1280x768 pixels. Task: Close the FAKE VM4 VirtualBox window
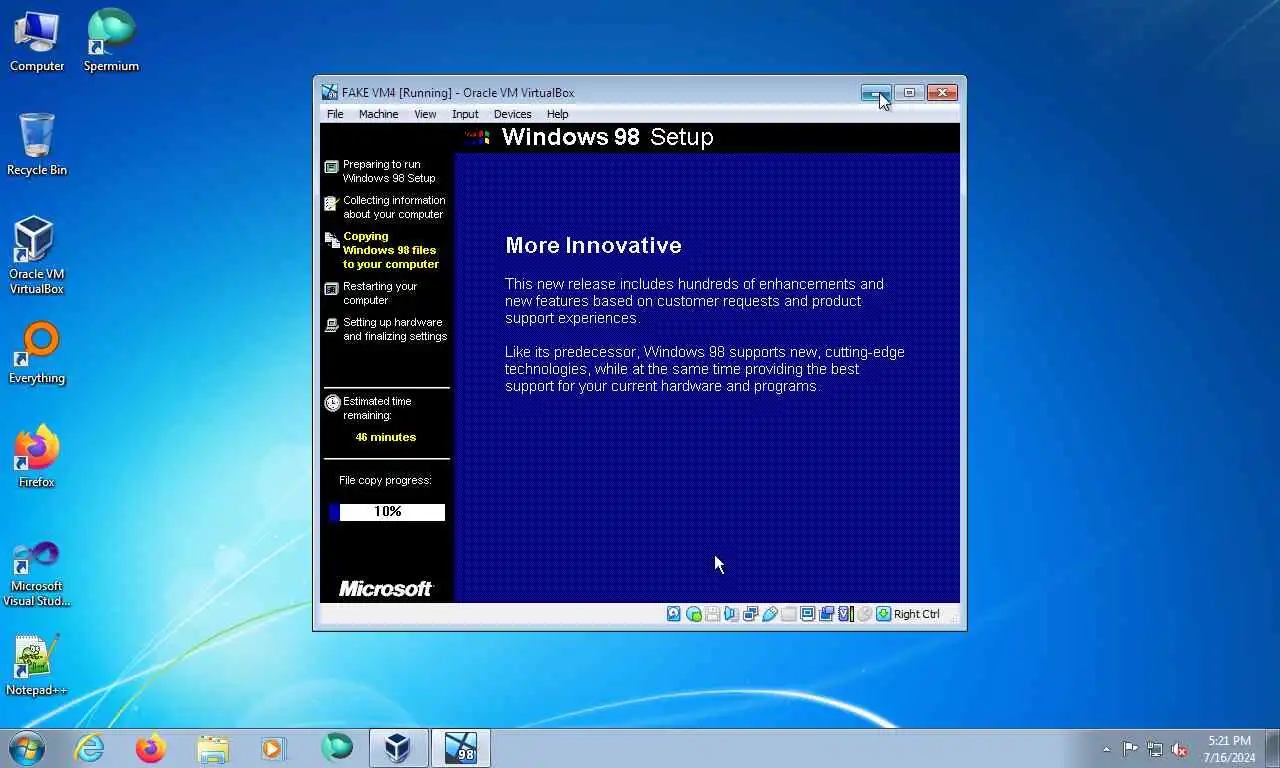pos(942,93)
